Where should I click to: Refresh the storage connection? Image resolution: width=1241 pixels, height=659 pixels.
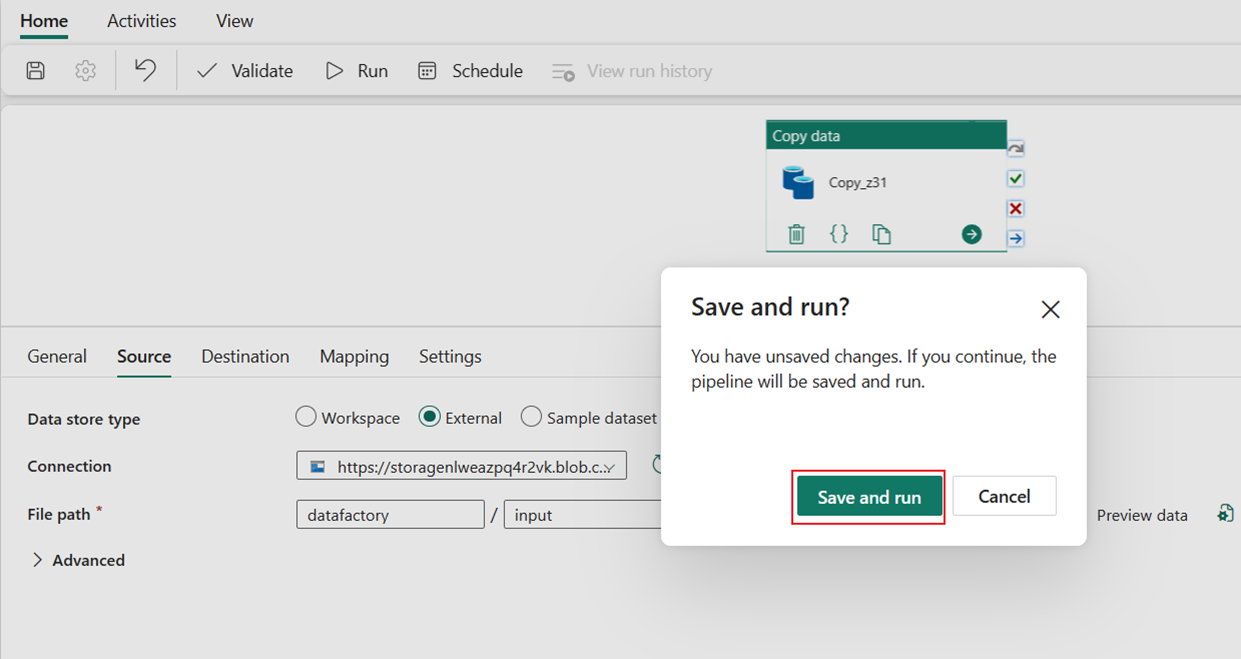tap(655, 463)
